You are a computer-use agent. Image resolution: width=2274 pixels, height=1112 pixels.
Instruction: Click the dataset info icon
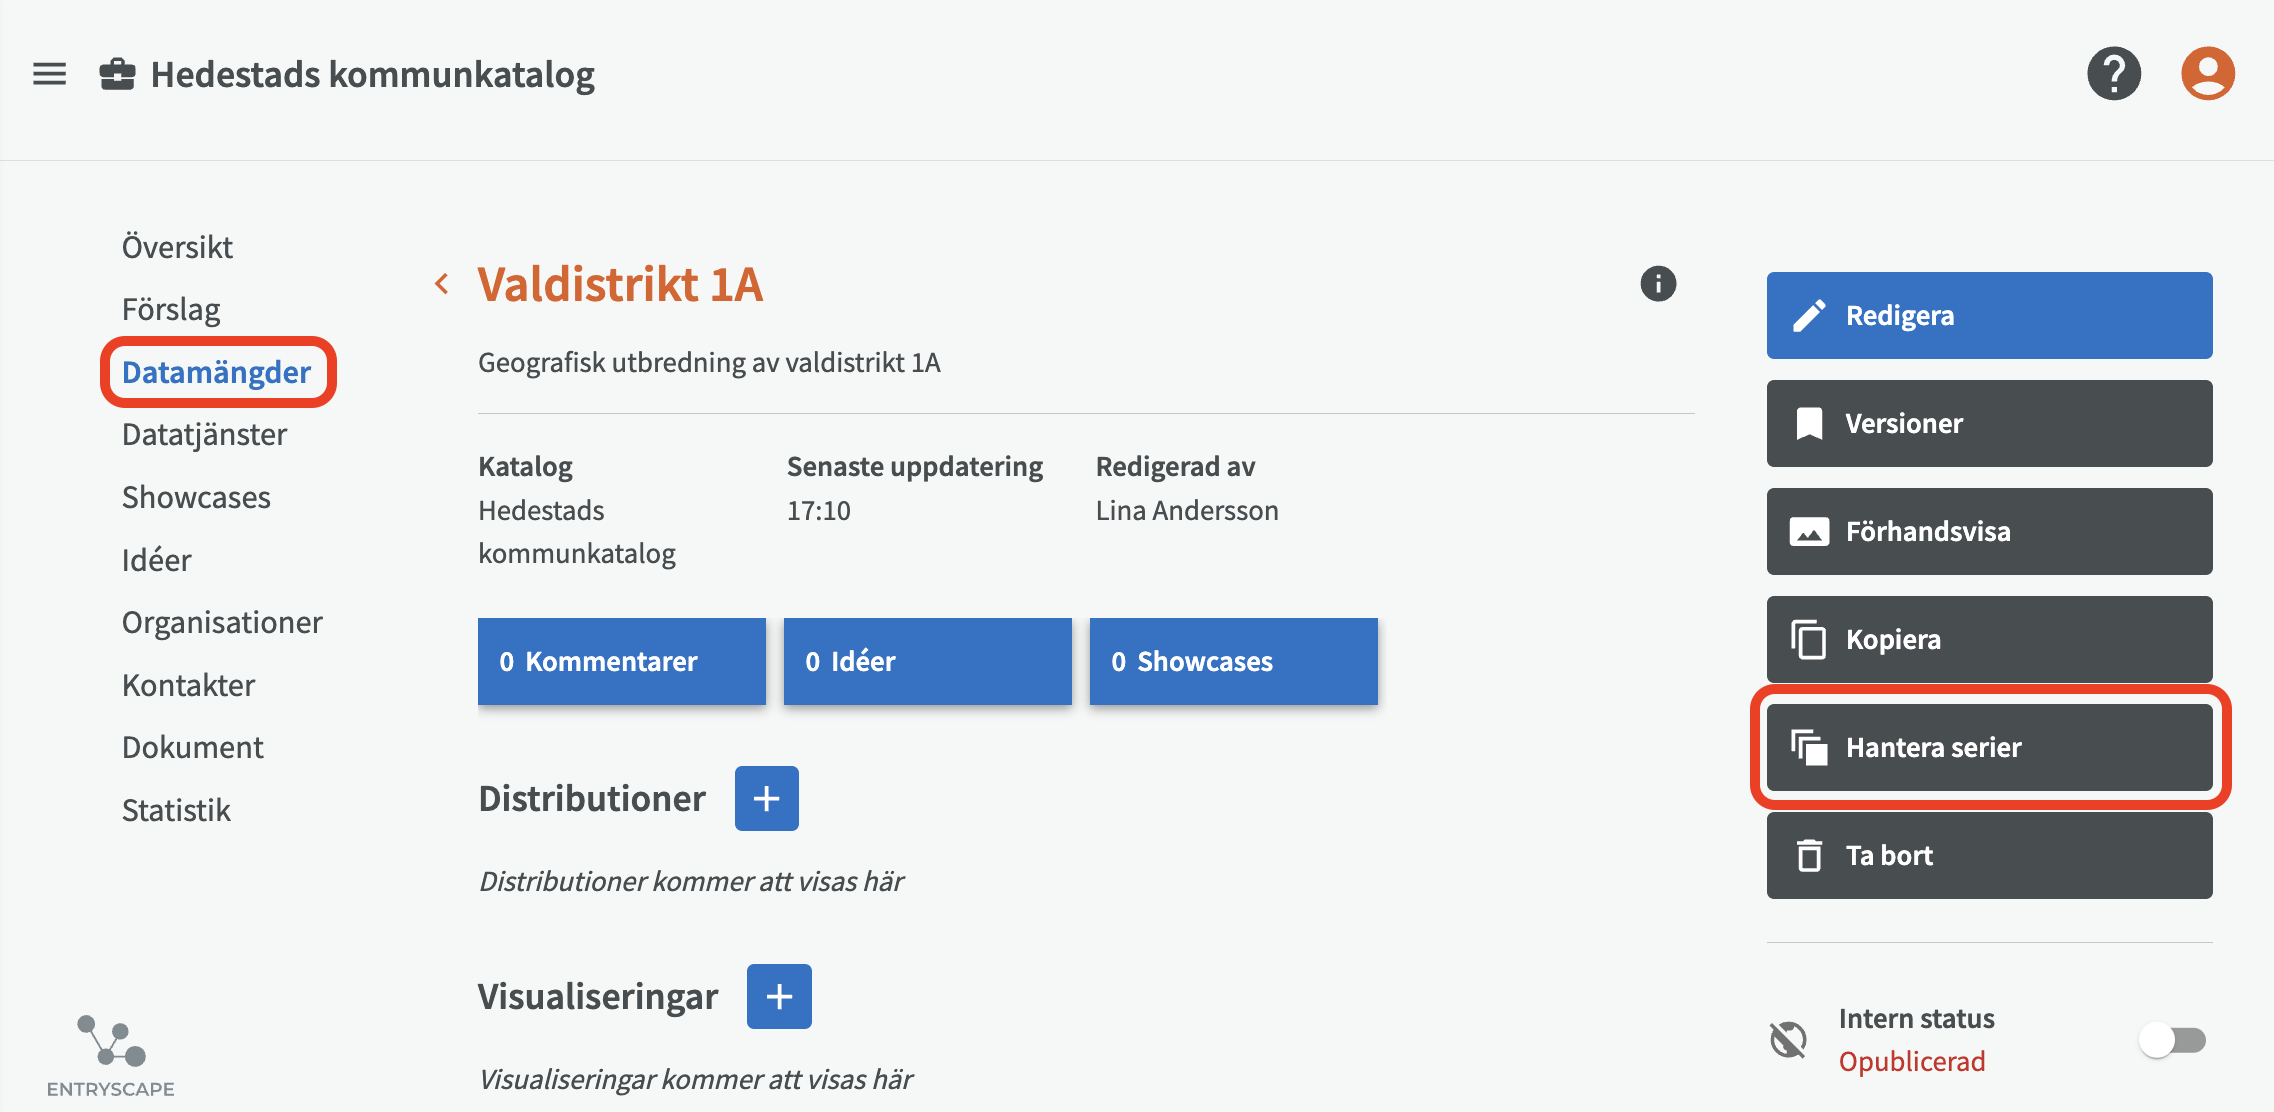pos(1657,284)
